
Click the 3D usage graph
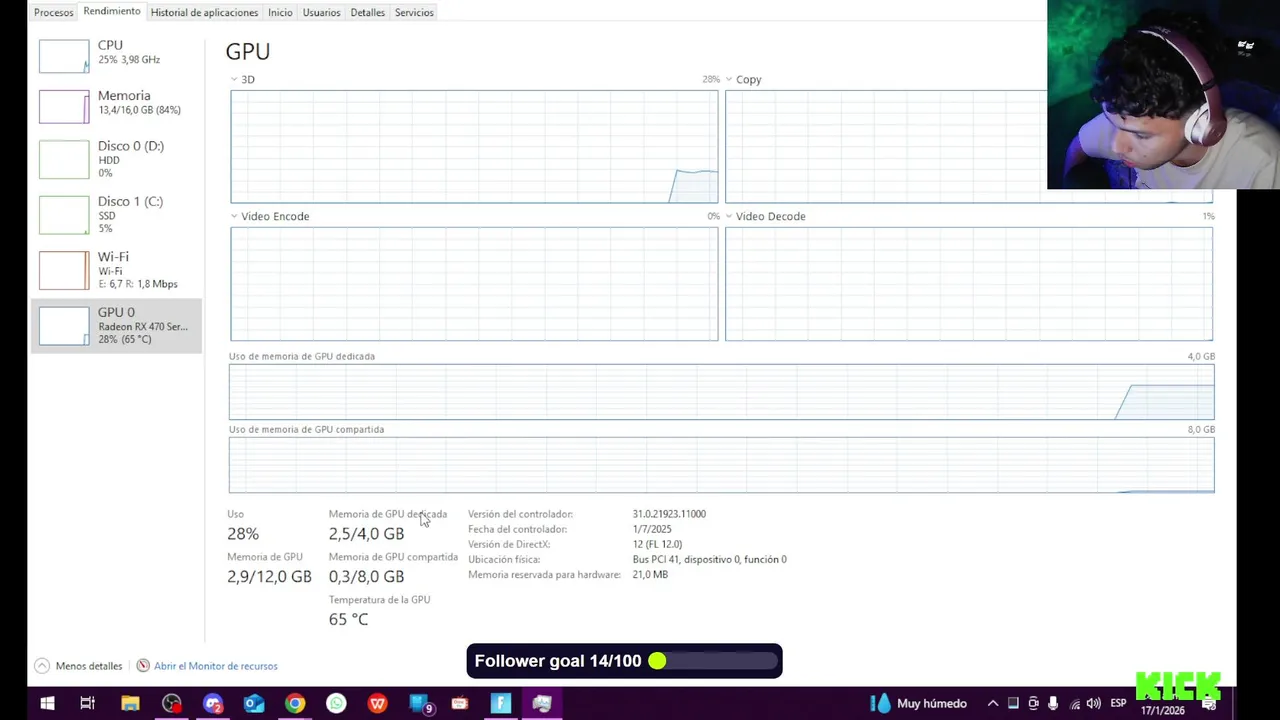pyautogui.click(x=474, y=147)
